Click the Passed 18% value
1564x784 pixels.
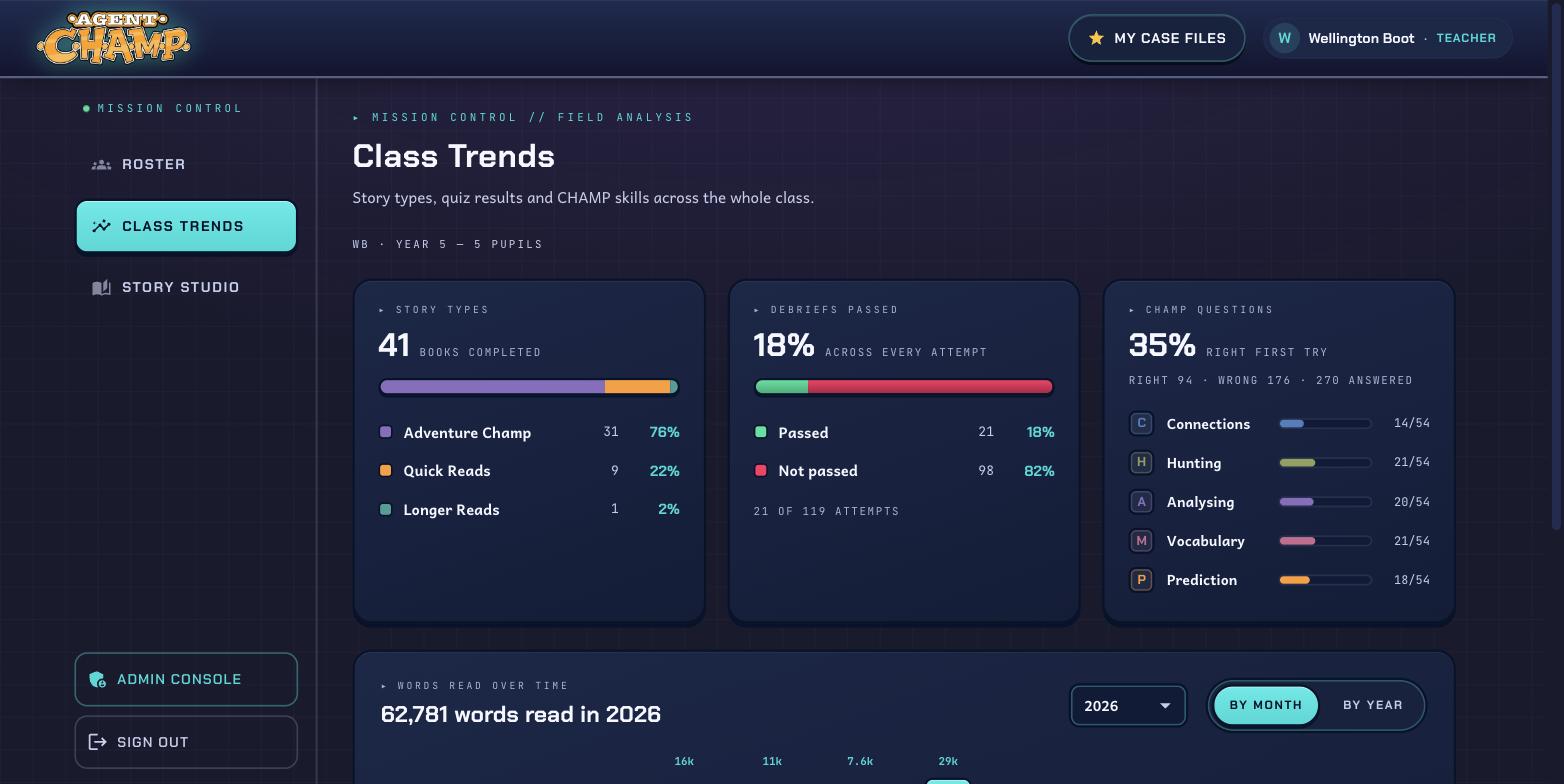1040,432
